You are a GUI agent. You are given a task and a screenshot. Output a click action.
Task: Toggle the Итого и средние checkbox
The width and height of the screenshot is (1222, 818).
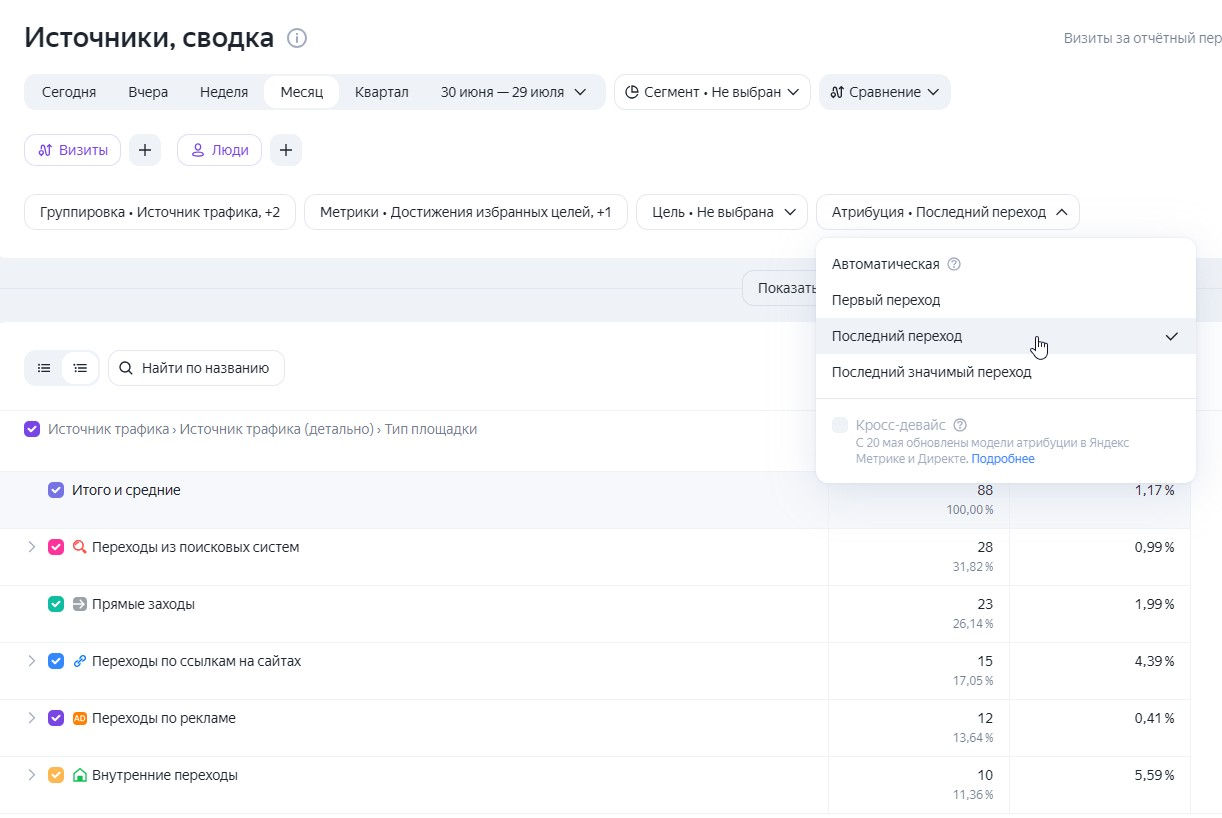(x=56, y=490)
